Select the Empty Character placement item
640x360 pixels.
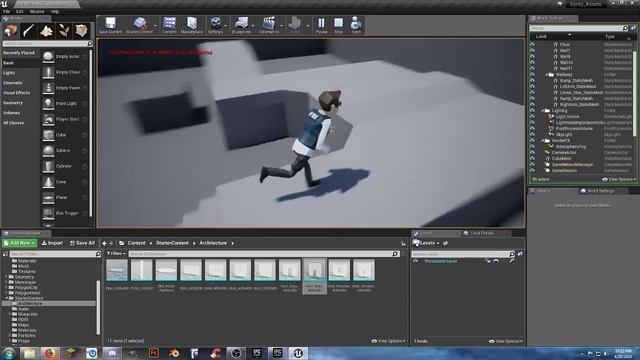click(x=65, y=72)
